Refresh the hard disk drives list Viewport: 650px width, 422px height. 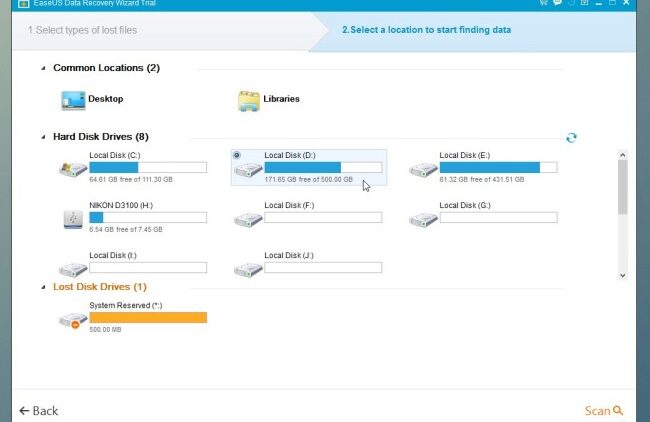pyautogui.click(x=571, y=138)
